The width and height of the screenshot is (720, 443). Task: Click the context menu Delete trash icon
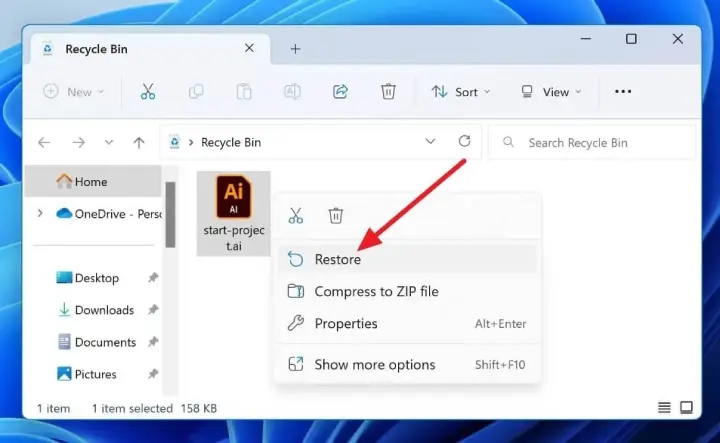tap(336, 215)
